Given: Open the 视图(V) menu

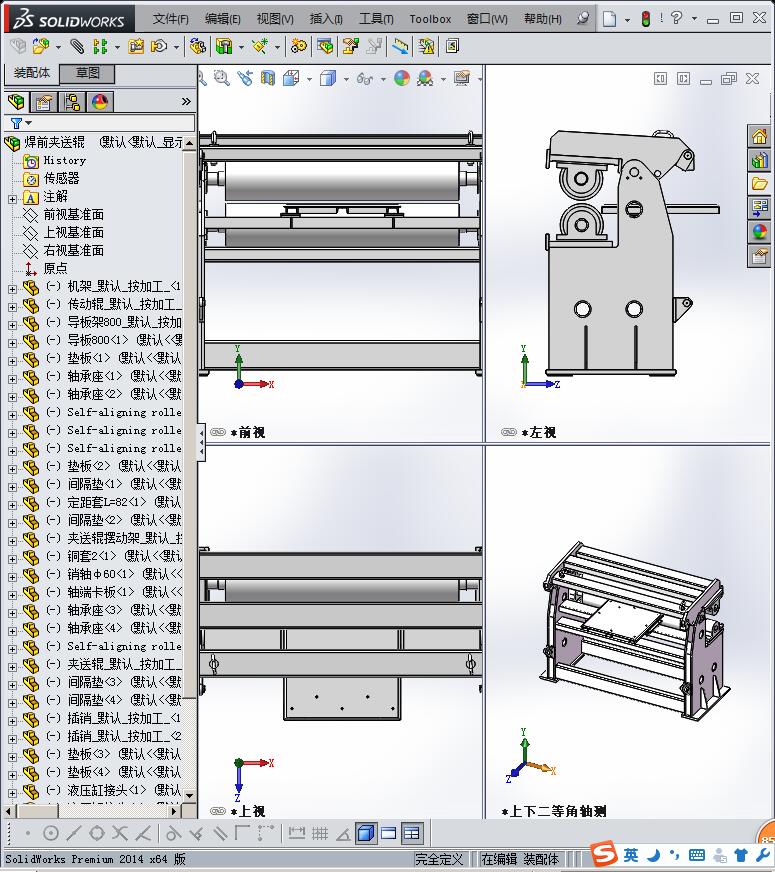Looking at the screenshot, I should (275, 19).
